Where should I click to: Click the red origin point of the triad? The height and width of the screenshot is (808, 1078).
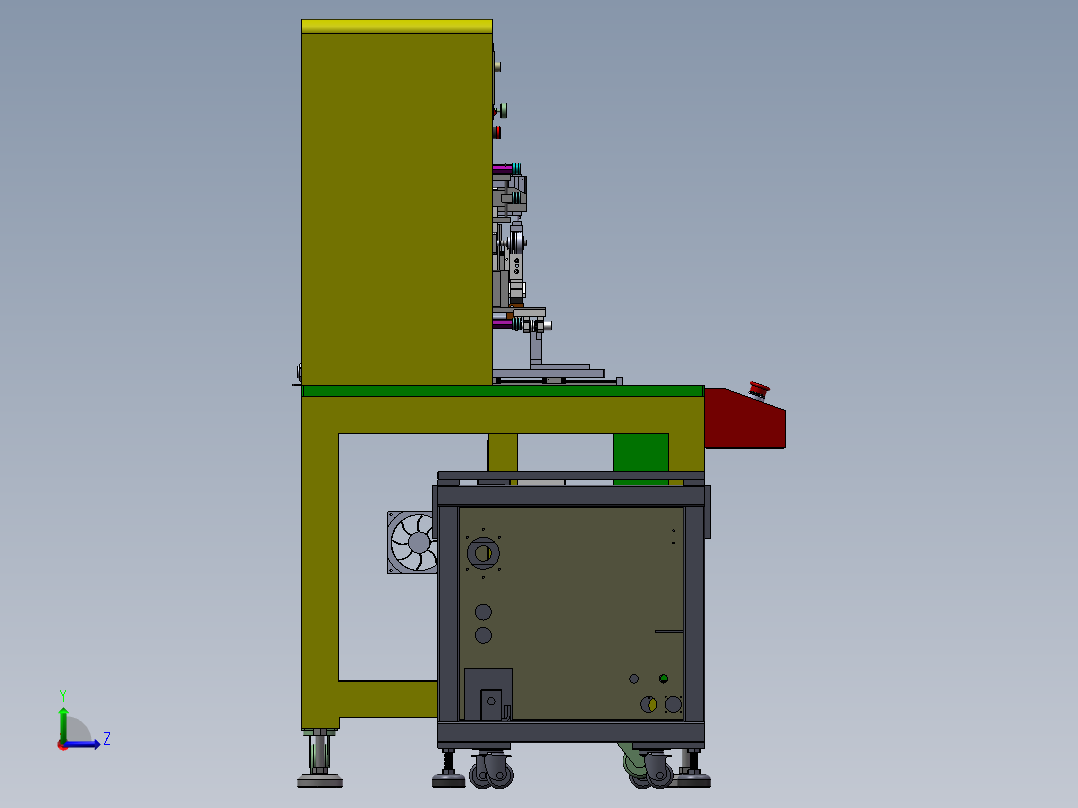click(x=63, y=745)
